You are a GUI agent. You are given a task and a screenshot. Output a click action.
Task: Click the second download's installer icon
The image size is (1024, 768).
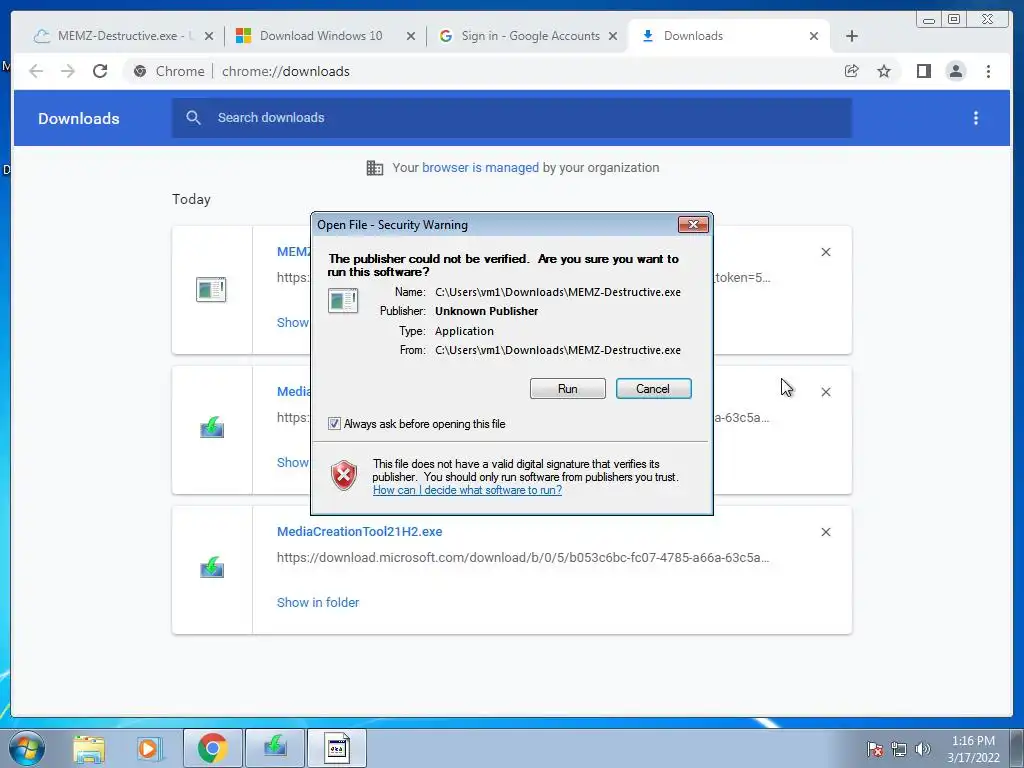(212, 428)
